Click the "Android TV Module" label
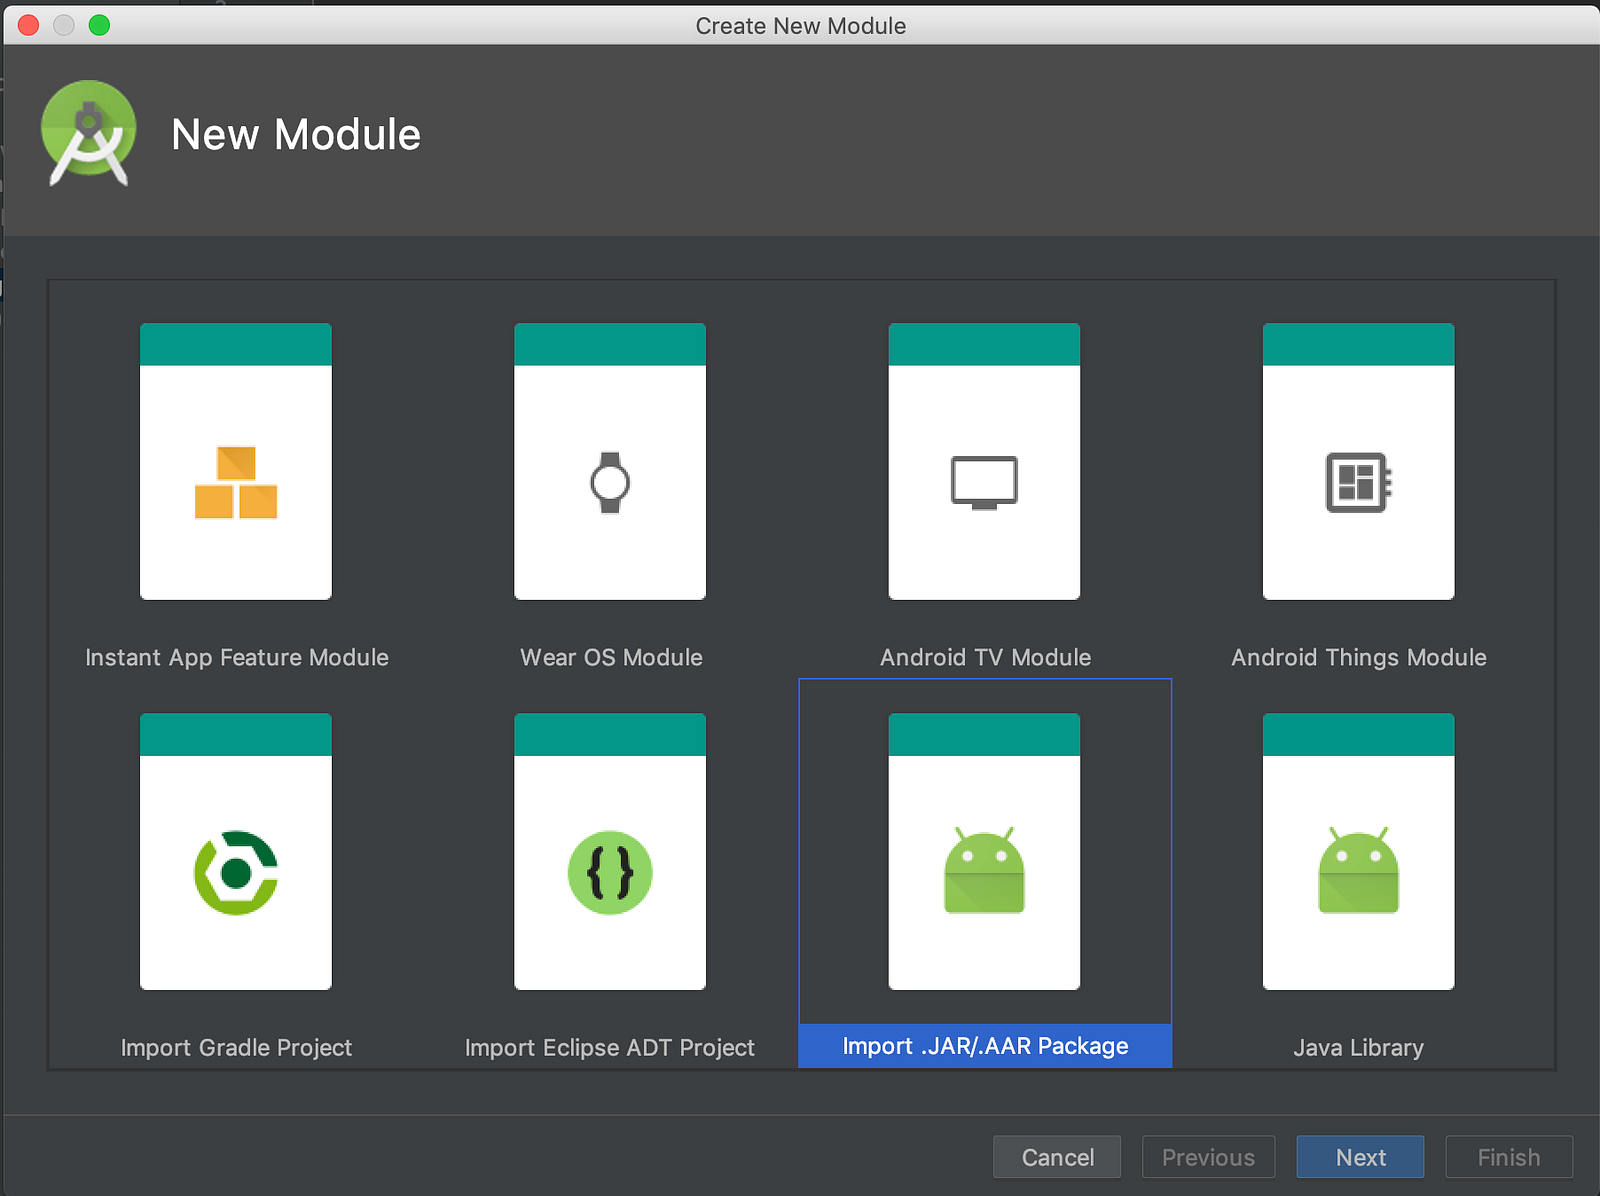The height and width of the screenshot is (1196, 1600). coord(985,657)
